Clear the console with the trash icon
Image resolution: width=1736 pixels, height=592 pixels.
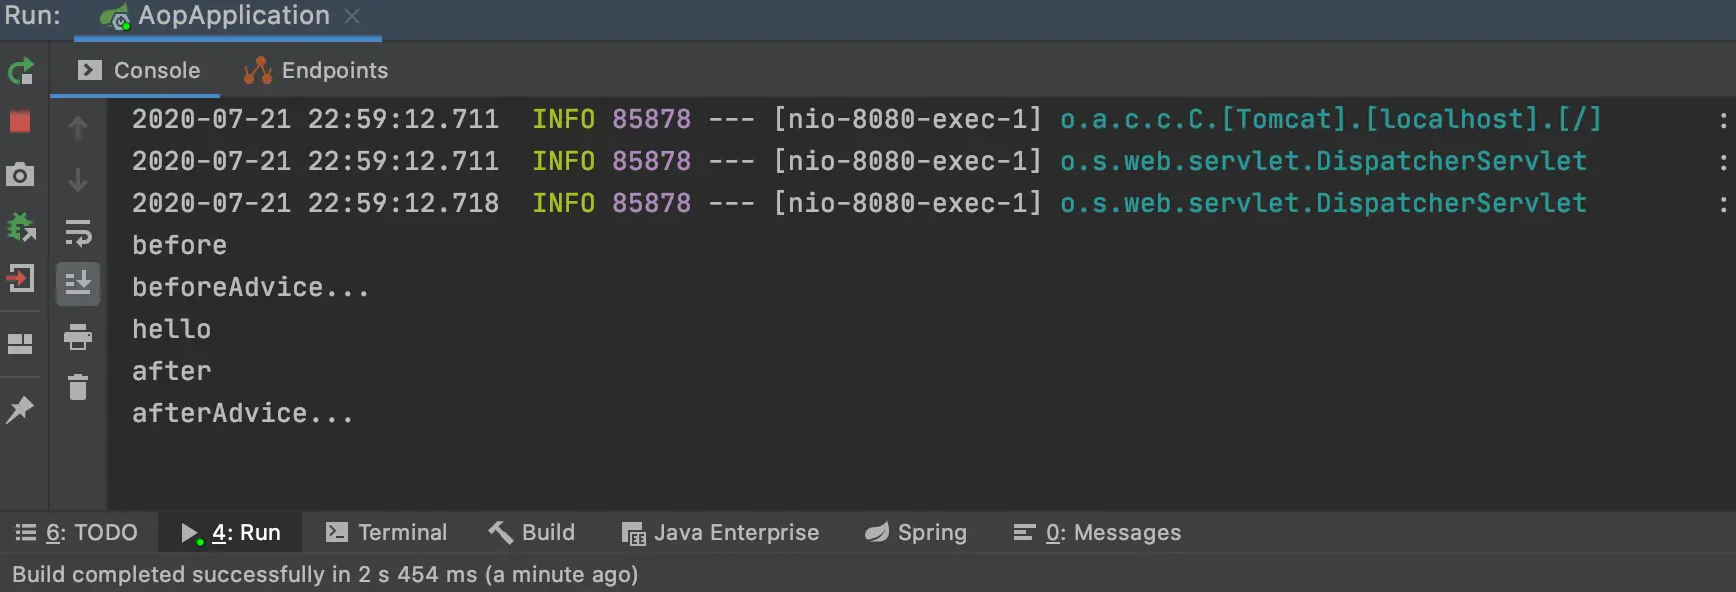coord(78,387)
